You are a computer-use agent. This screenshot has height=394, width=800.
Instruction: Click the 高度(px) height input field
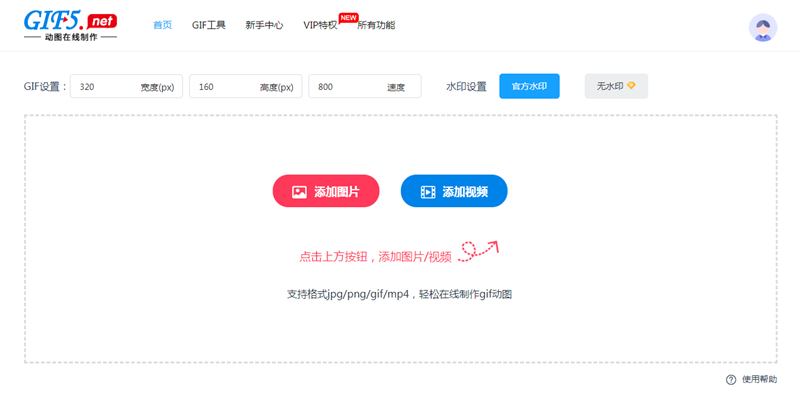(x=245, y=86)
